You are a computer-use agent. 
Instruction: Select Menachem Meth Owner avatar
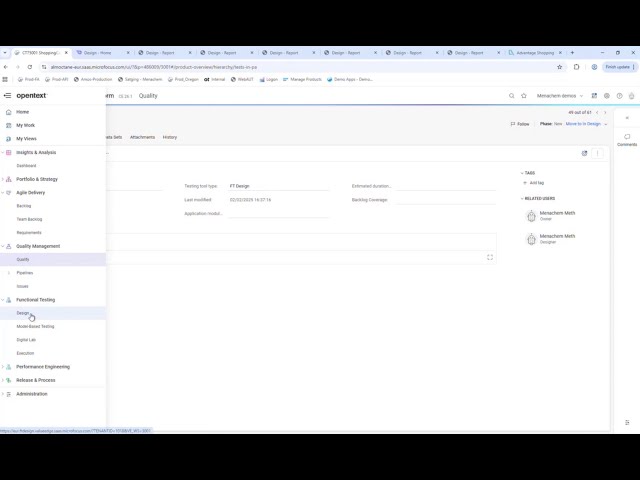tap(531, 216)
